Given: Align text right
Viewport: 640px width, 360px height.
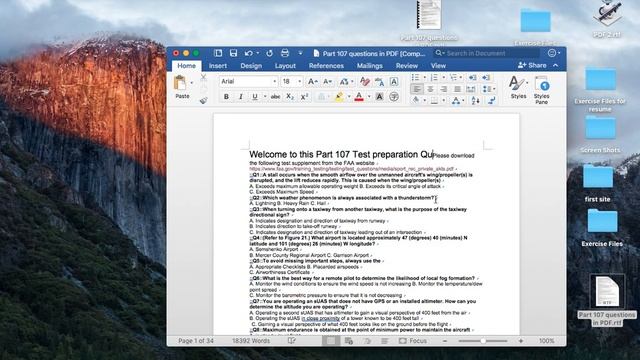Looking at the screenshot, I should pos(444,89).
